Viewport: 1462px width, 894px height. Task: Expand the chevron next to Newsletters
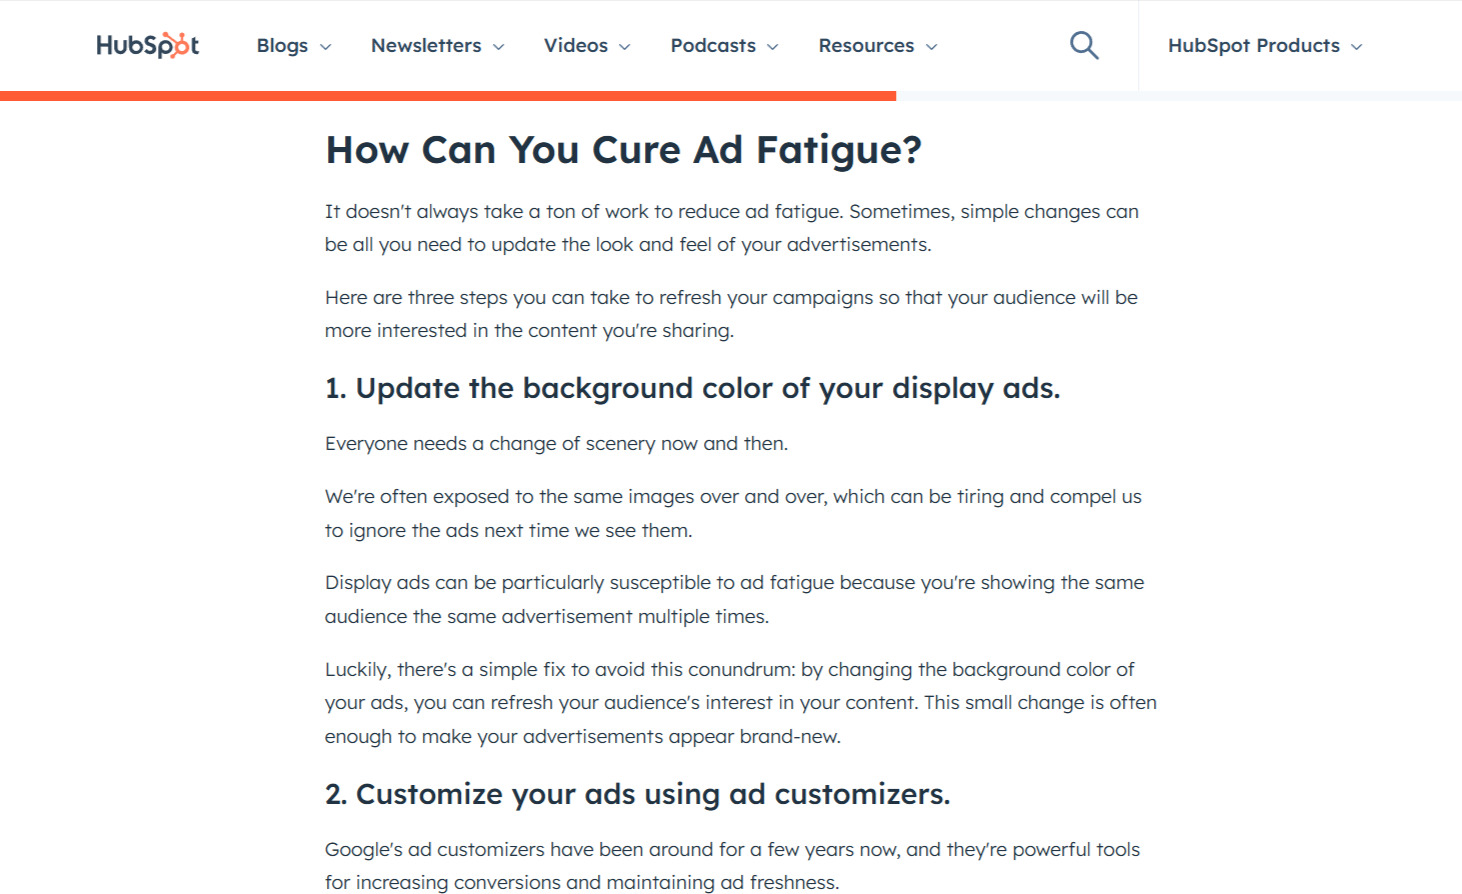coord(498,47)
